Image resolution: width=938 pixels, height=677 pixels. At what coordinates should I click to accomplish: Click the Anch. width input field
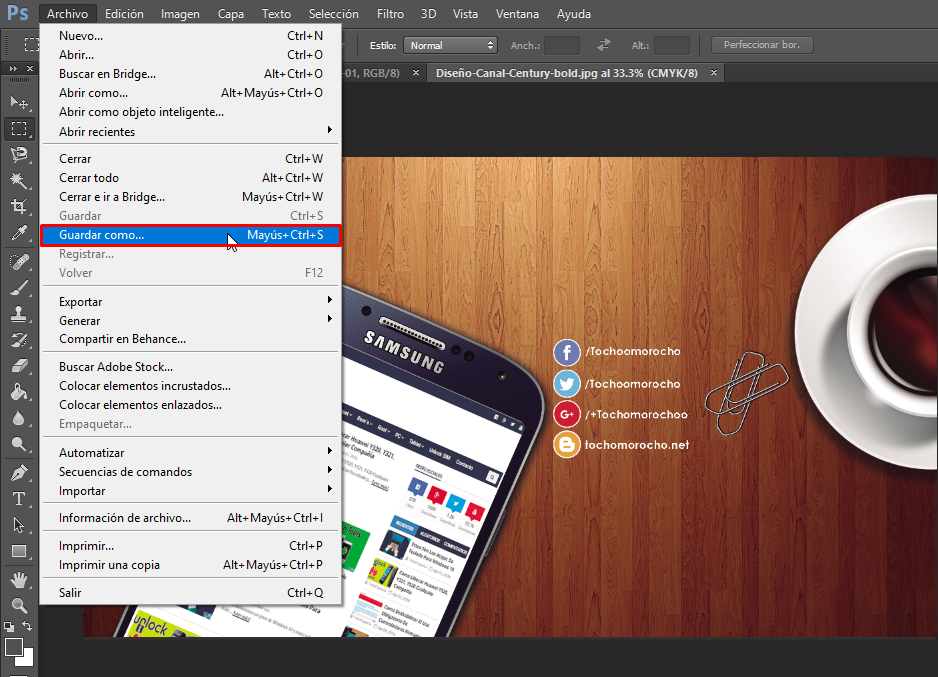point(562,45)
